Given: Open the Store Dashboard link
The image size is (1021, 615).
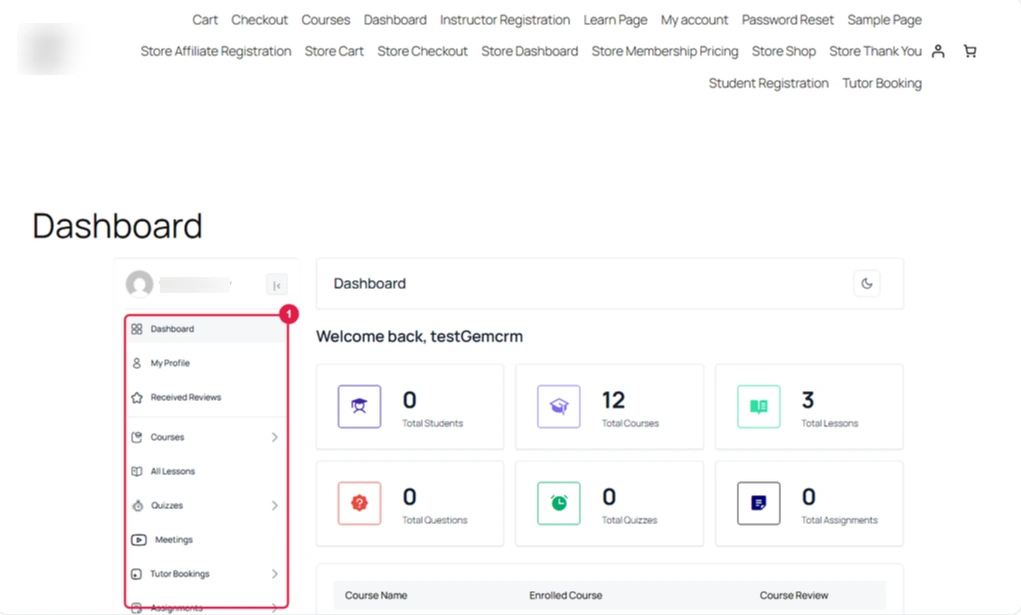Looking at the screenshot, I should tap(529, 51).
